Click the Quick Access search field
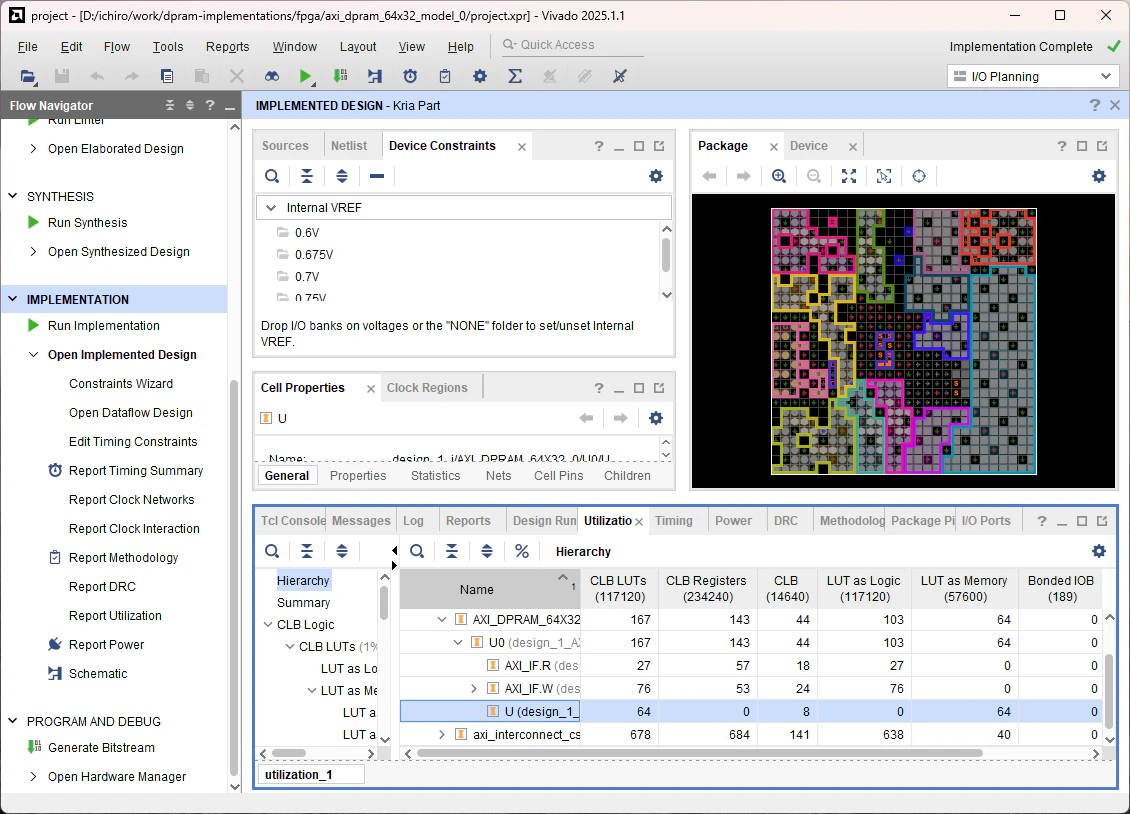 click(x=572, y=45)
